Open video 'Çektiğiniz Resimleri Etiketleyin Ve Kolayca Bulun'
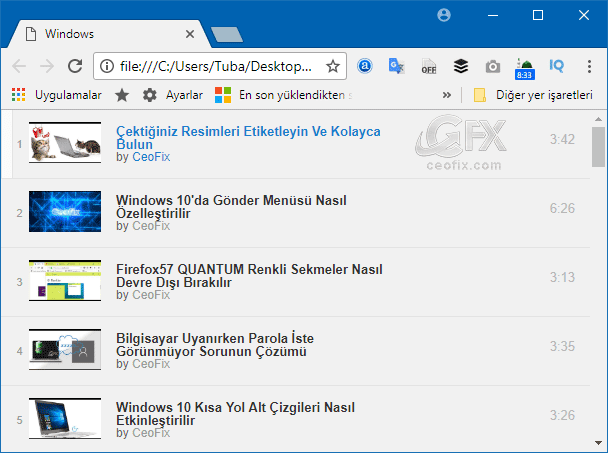This screenshot has width=608, height=453. click(248, 137)
